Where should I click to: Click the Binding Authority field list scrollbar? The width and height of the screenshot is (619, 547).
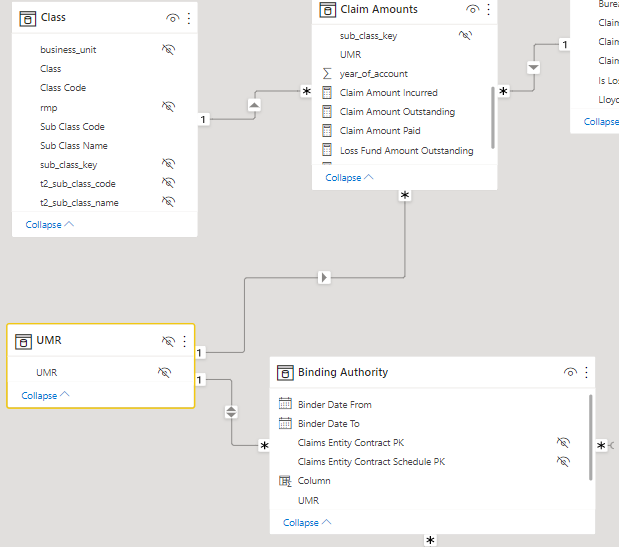[x=591, y=437]
